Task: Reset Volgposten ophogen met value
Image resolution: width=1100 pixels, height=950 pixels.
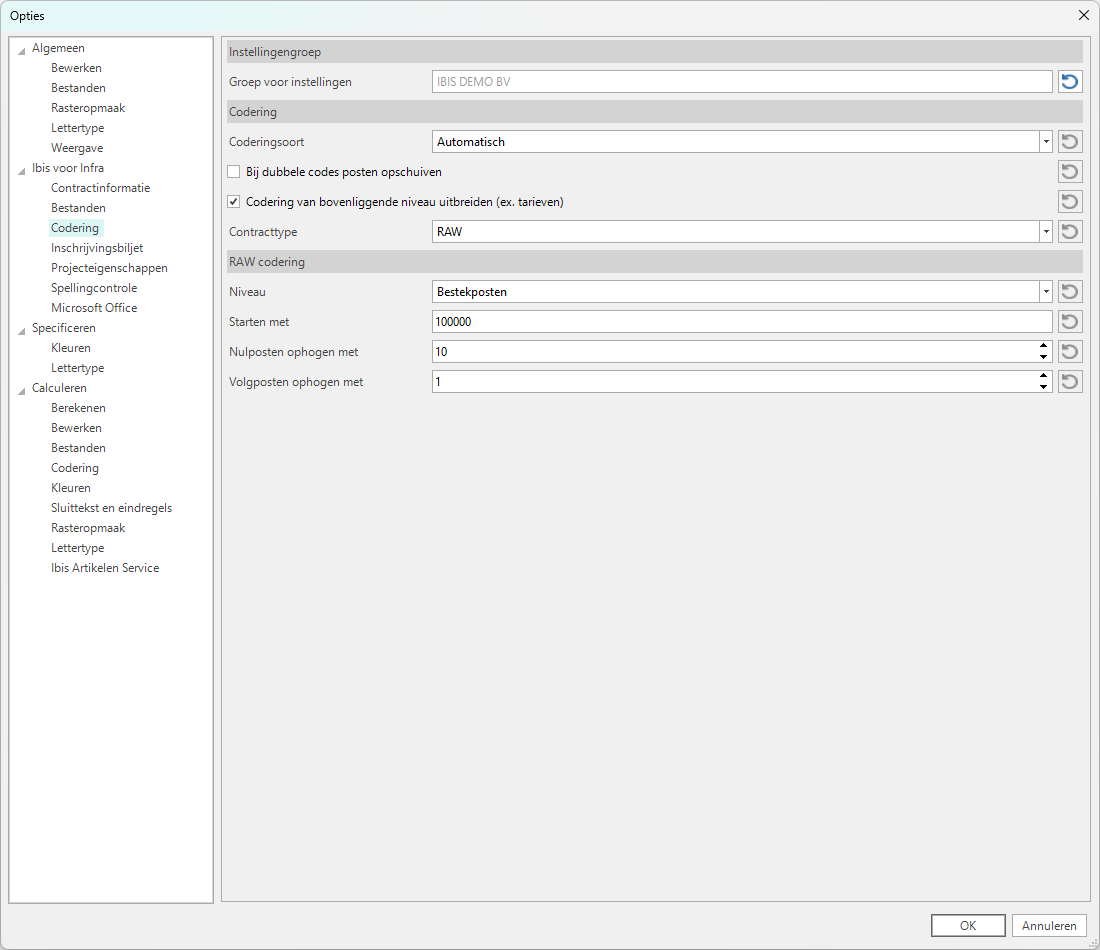Action: pos(1070,382)
